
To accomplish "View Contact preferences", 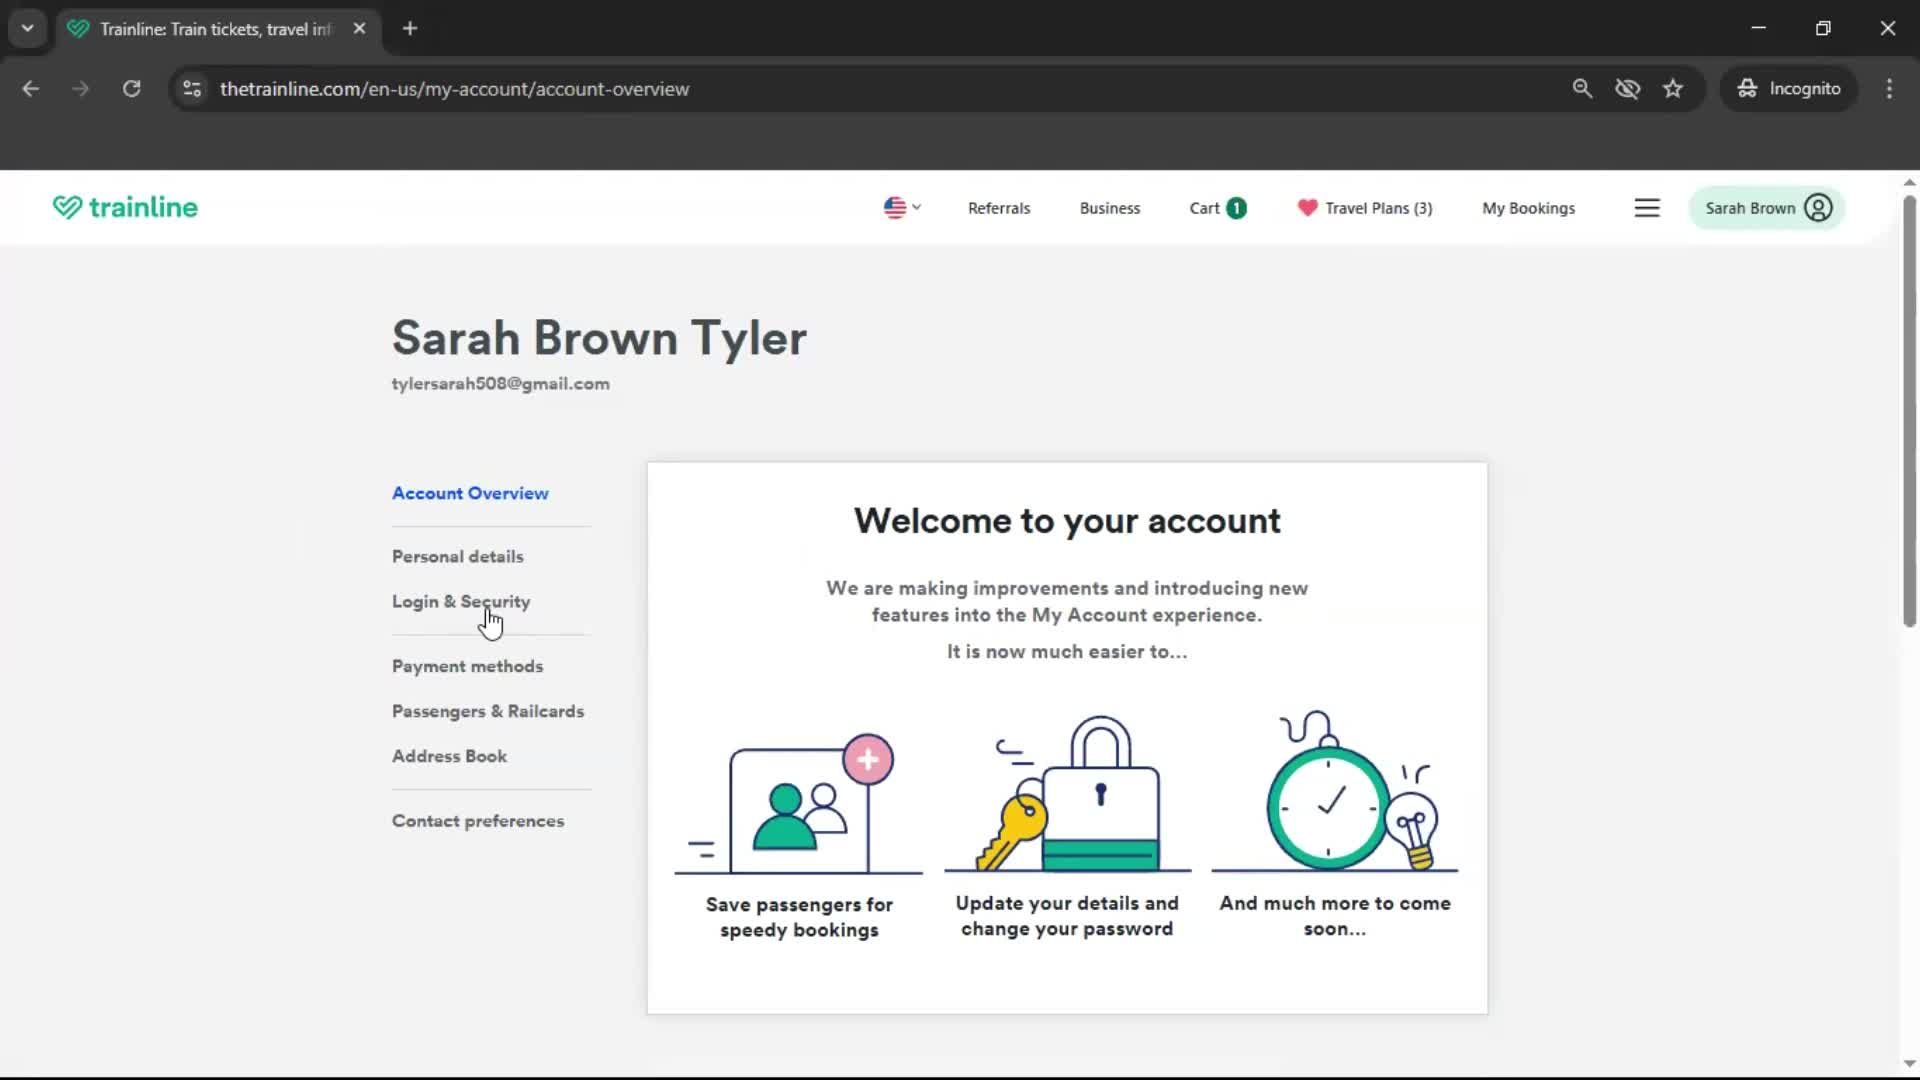I will coord(478,820).
